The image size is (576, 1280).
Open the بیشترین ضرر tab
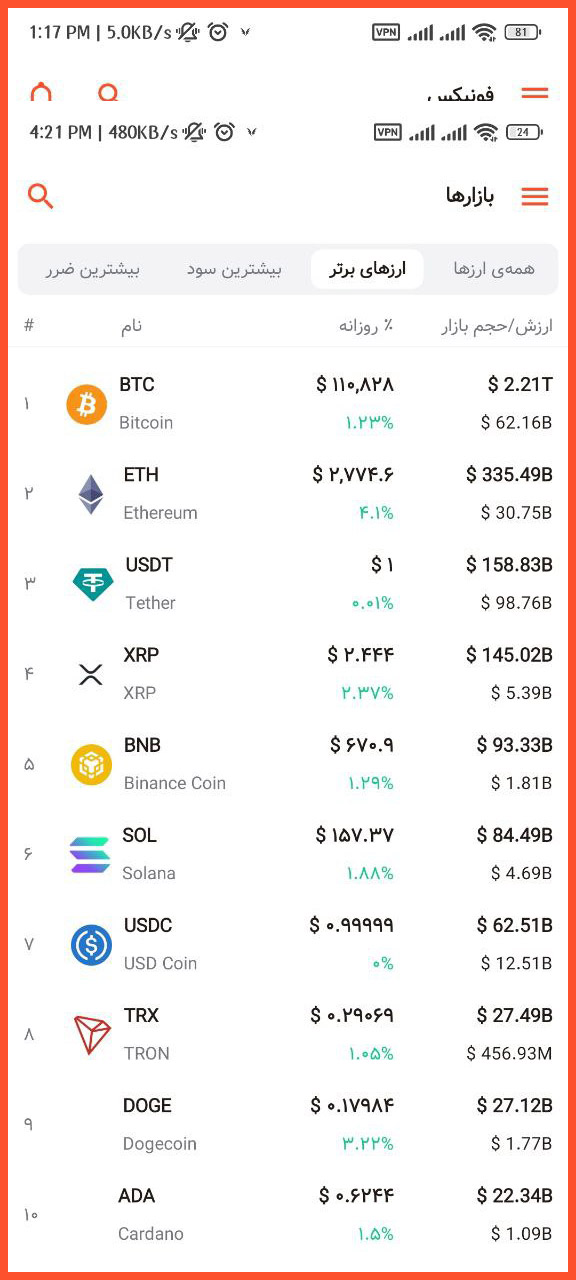coord(92,269)
